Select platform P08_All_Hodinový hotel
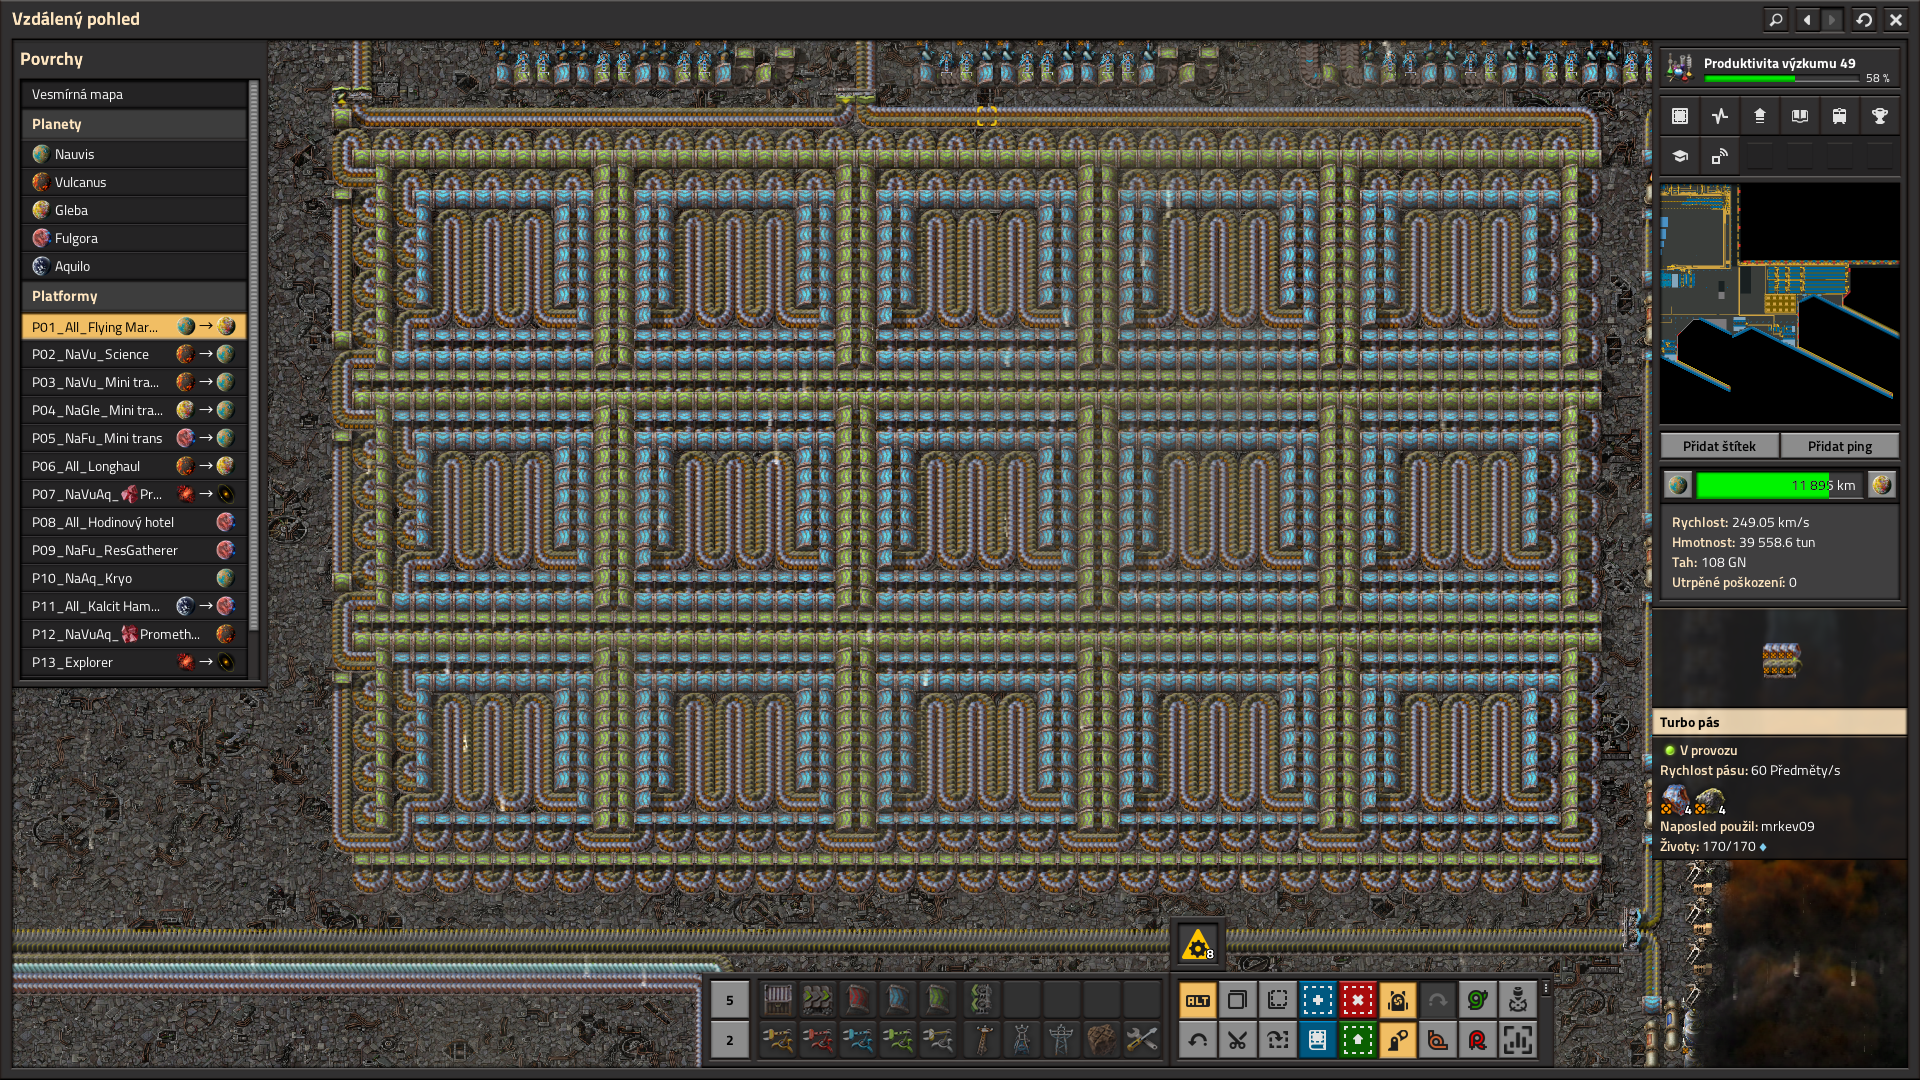Image resolution: width=1920 pixels, height=1080 pixels. point(134,522)
